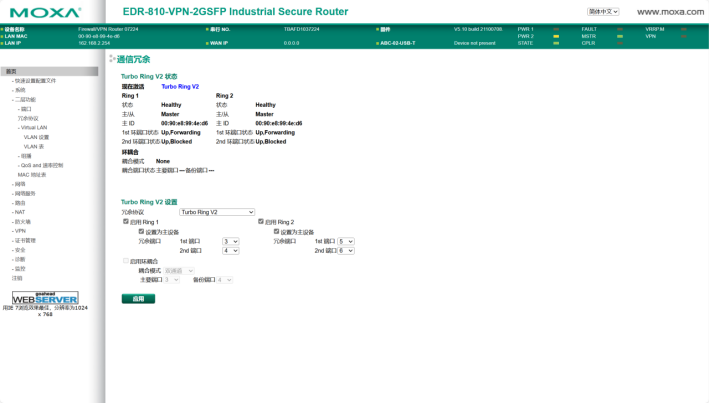
Task: Open Ring 1 1st 端口 dropdown showing 3
Action: (231, 242)
